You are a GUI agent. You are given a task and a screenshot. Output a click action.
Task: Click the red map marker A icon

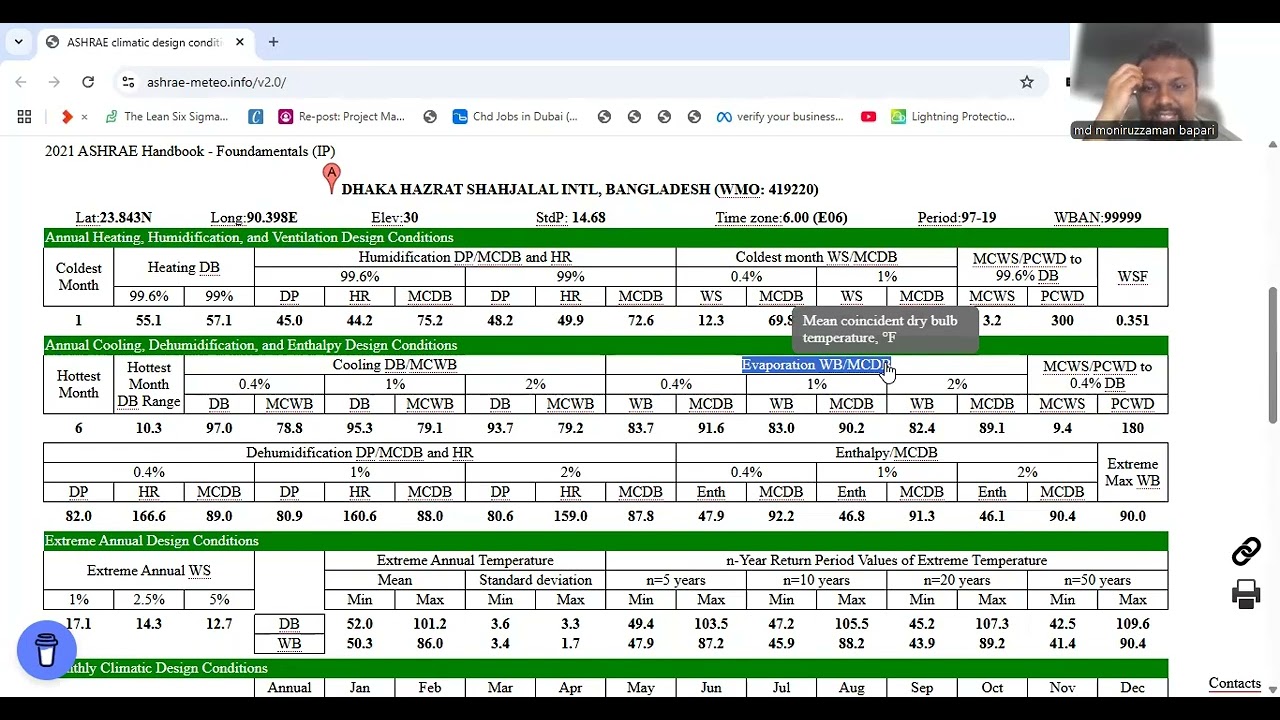click(x=331, y=178)
